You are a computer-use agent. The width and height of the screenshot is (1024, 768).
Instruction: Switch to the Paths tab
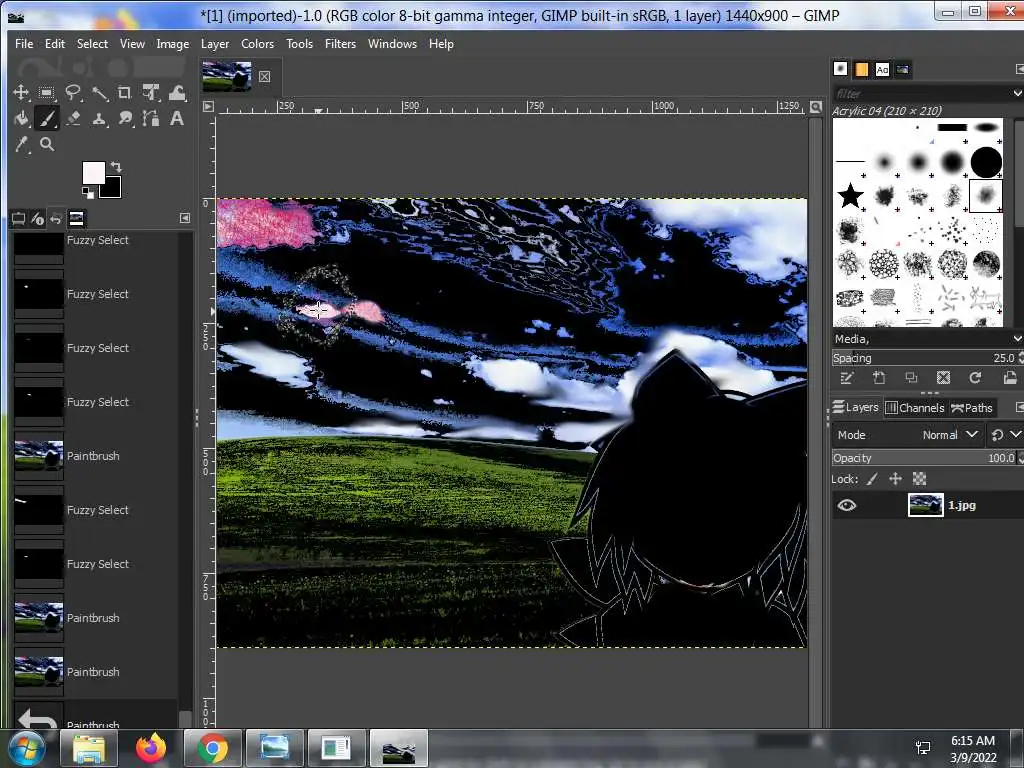point(972,408)
